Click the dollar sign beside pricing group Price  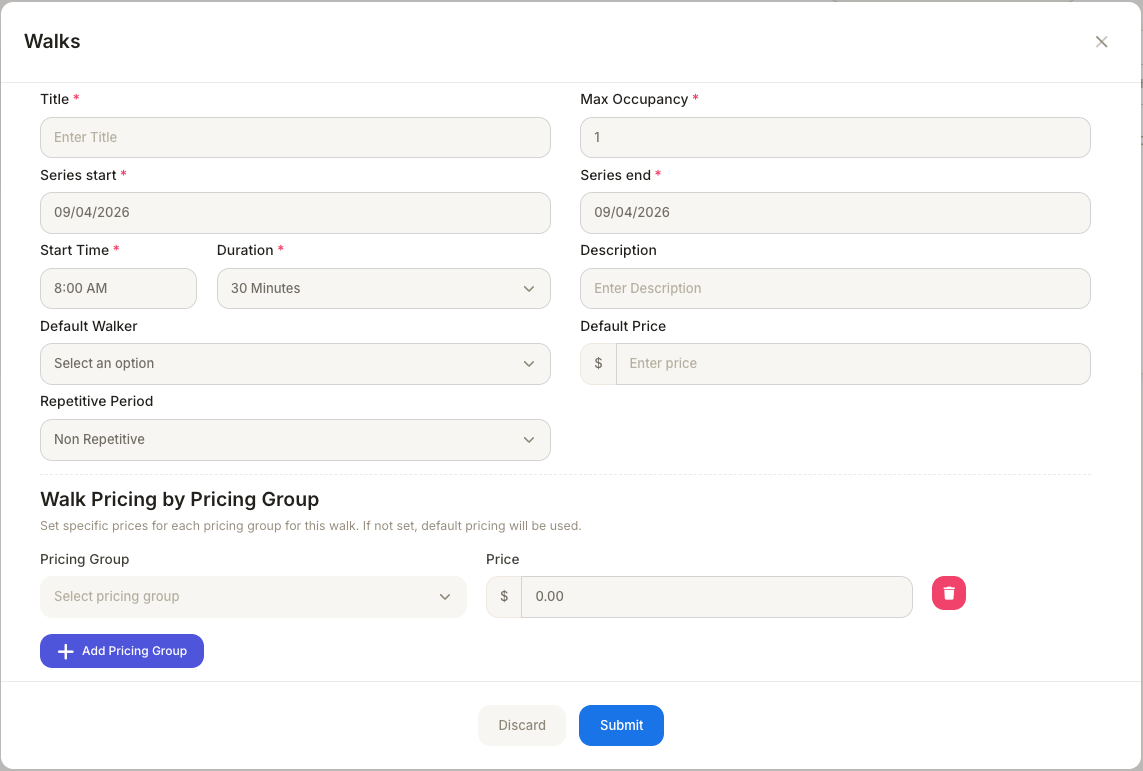pos(504,597)
